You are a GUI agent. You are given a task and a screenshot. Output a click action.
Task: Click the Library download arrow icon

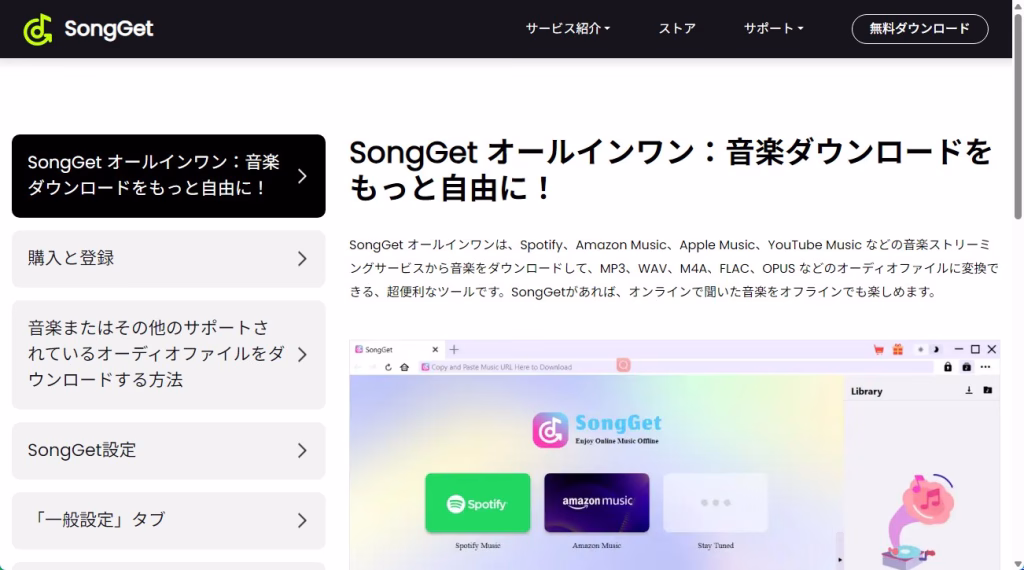click(969, 390)
